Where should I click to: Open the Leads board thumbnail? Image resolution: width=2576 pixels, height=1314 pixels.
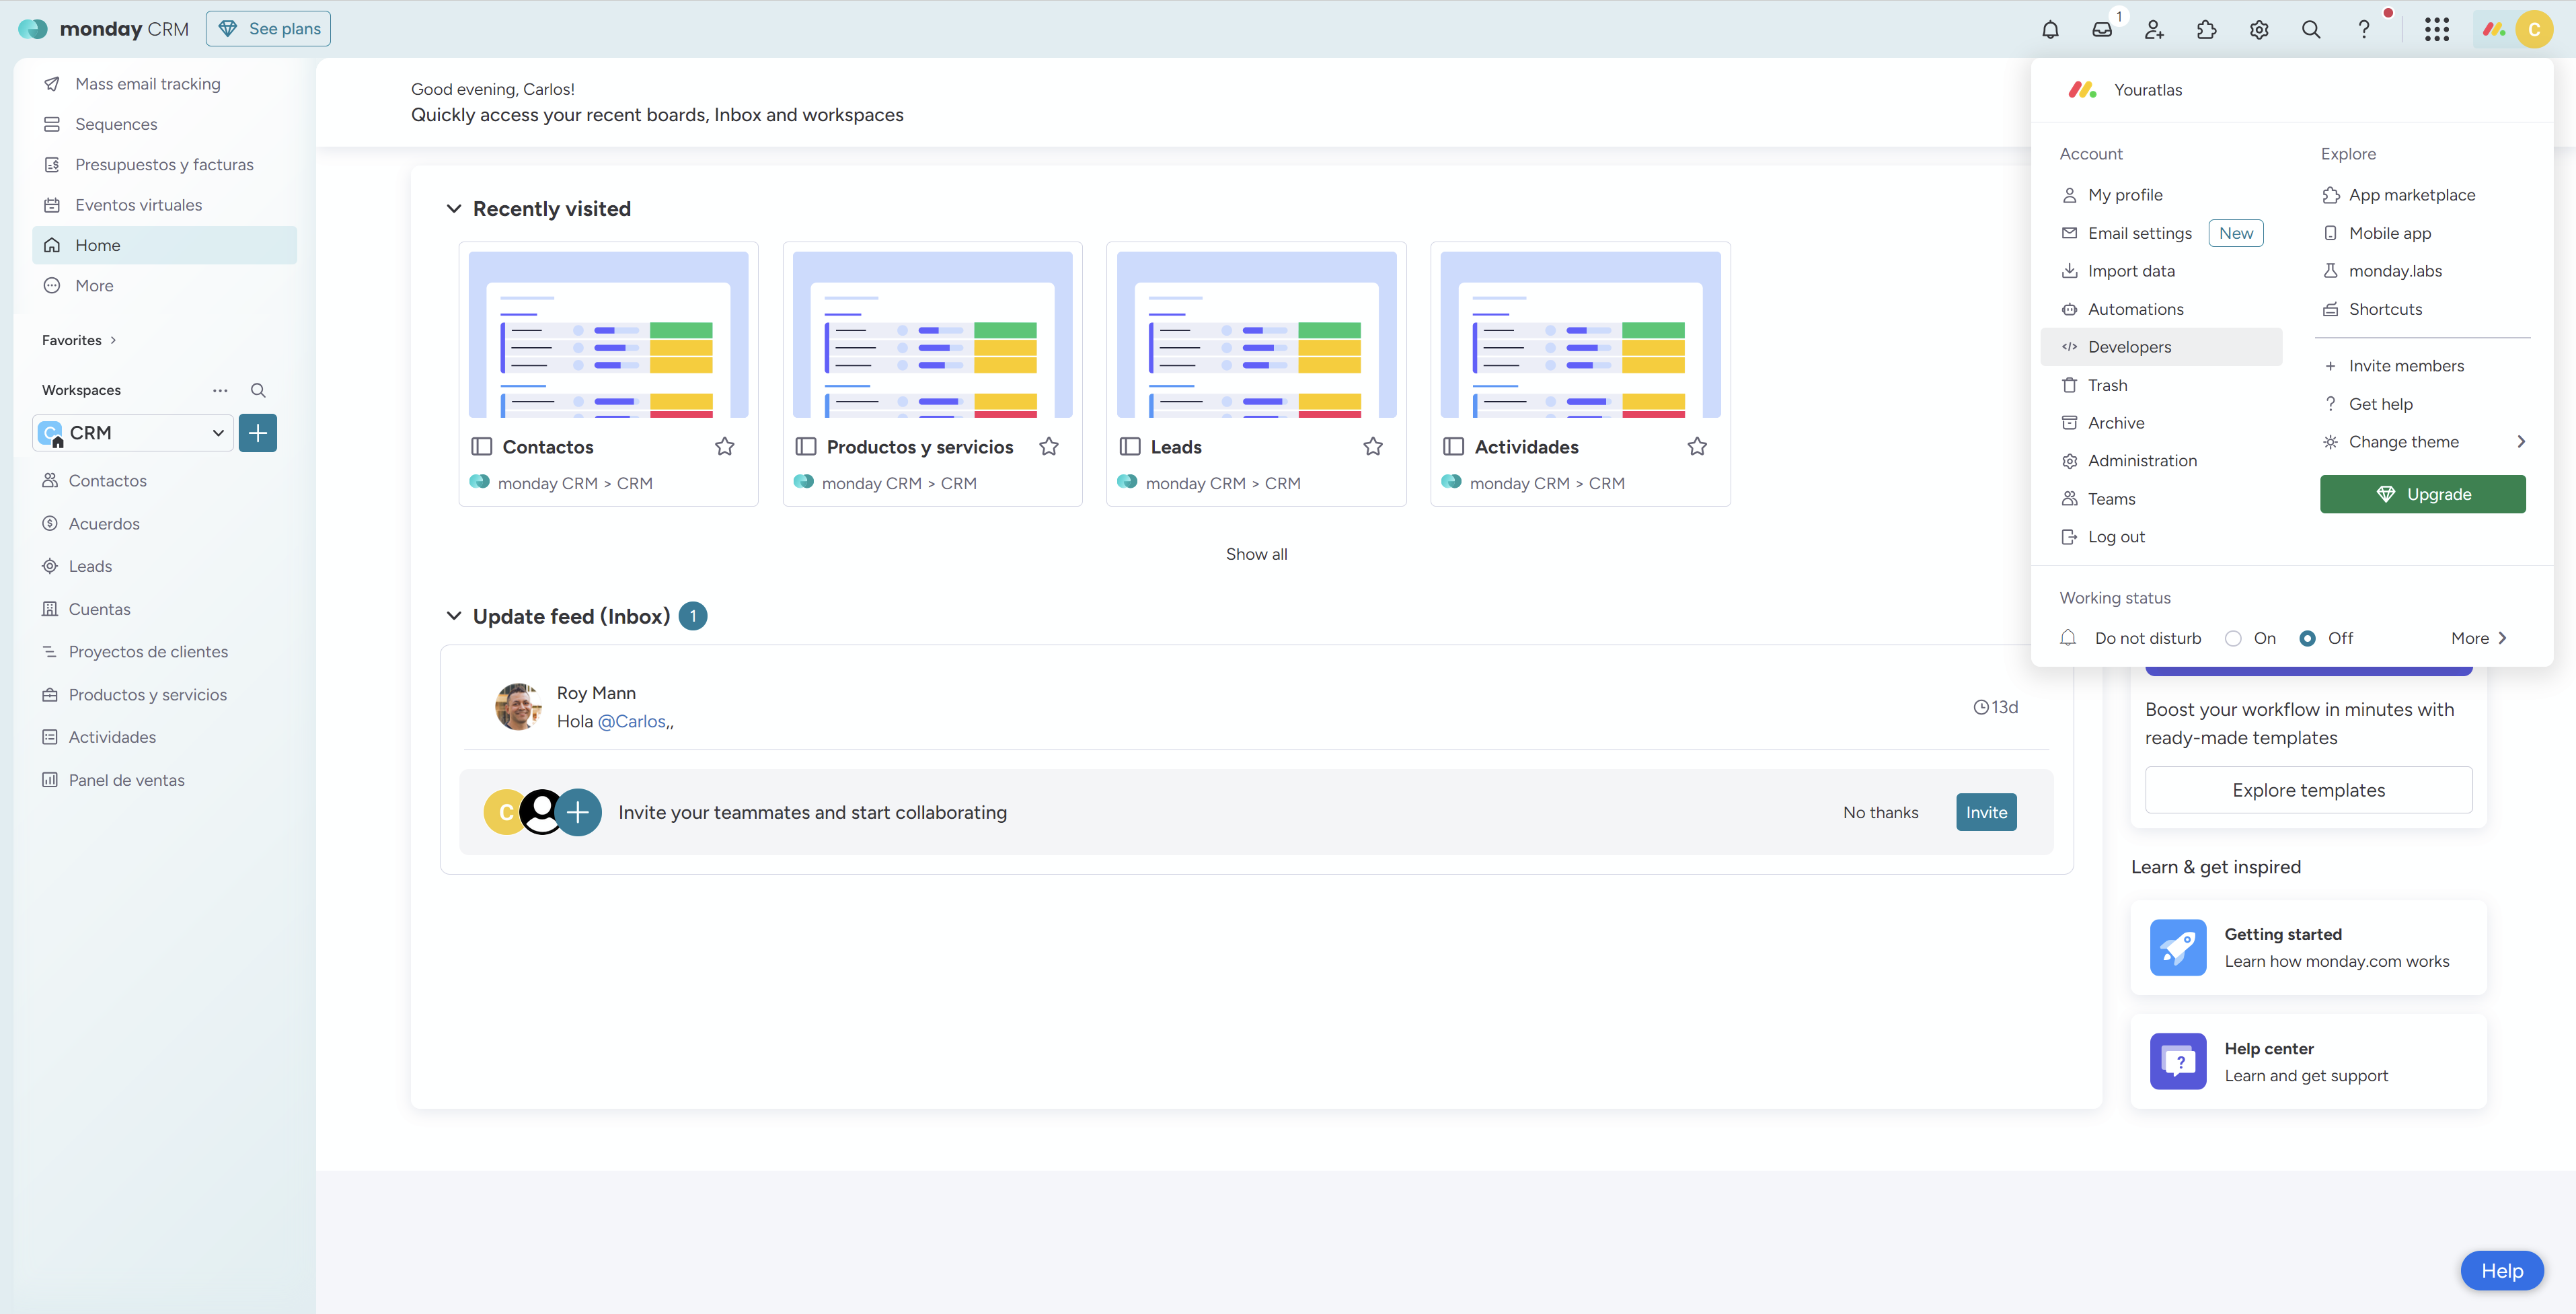click(x=1256, y=334)
